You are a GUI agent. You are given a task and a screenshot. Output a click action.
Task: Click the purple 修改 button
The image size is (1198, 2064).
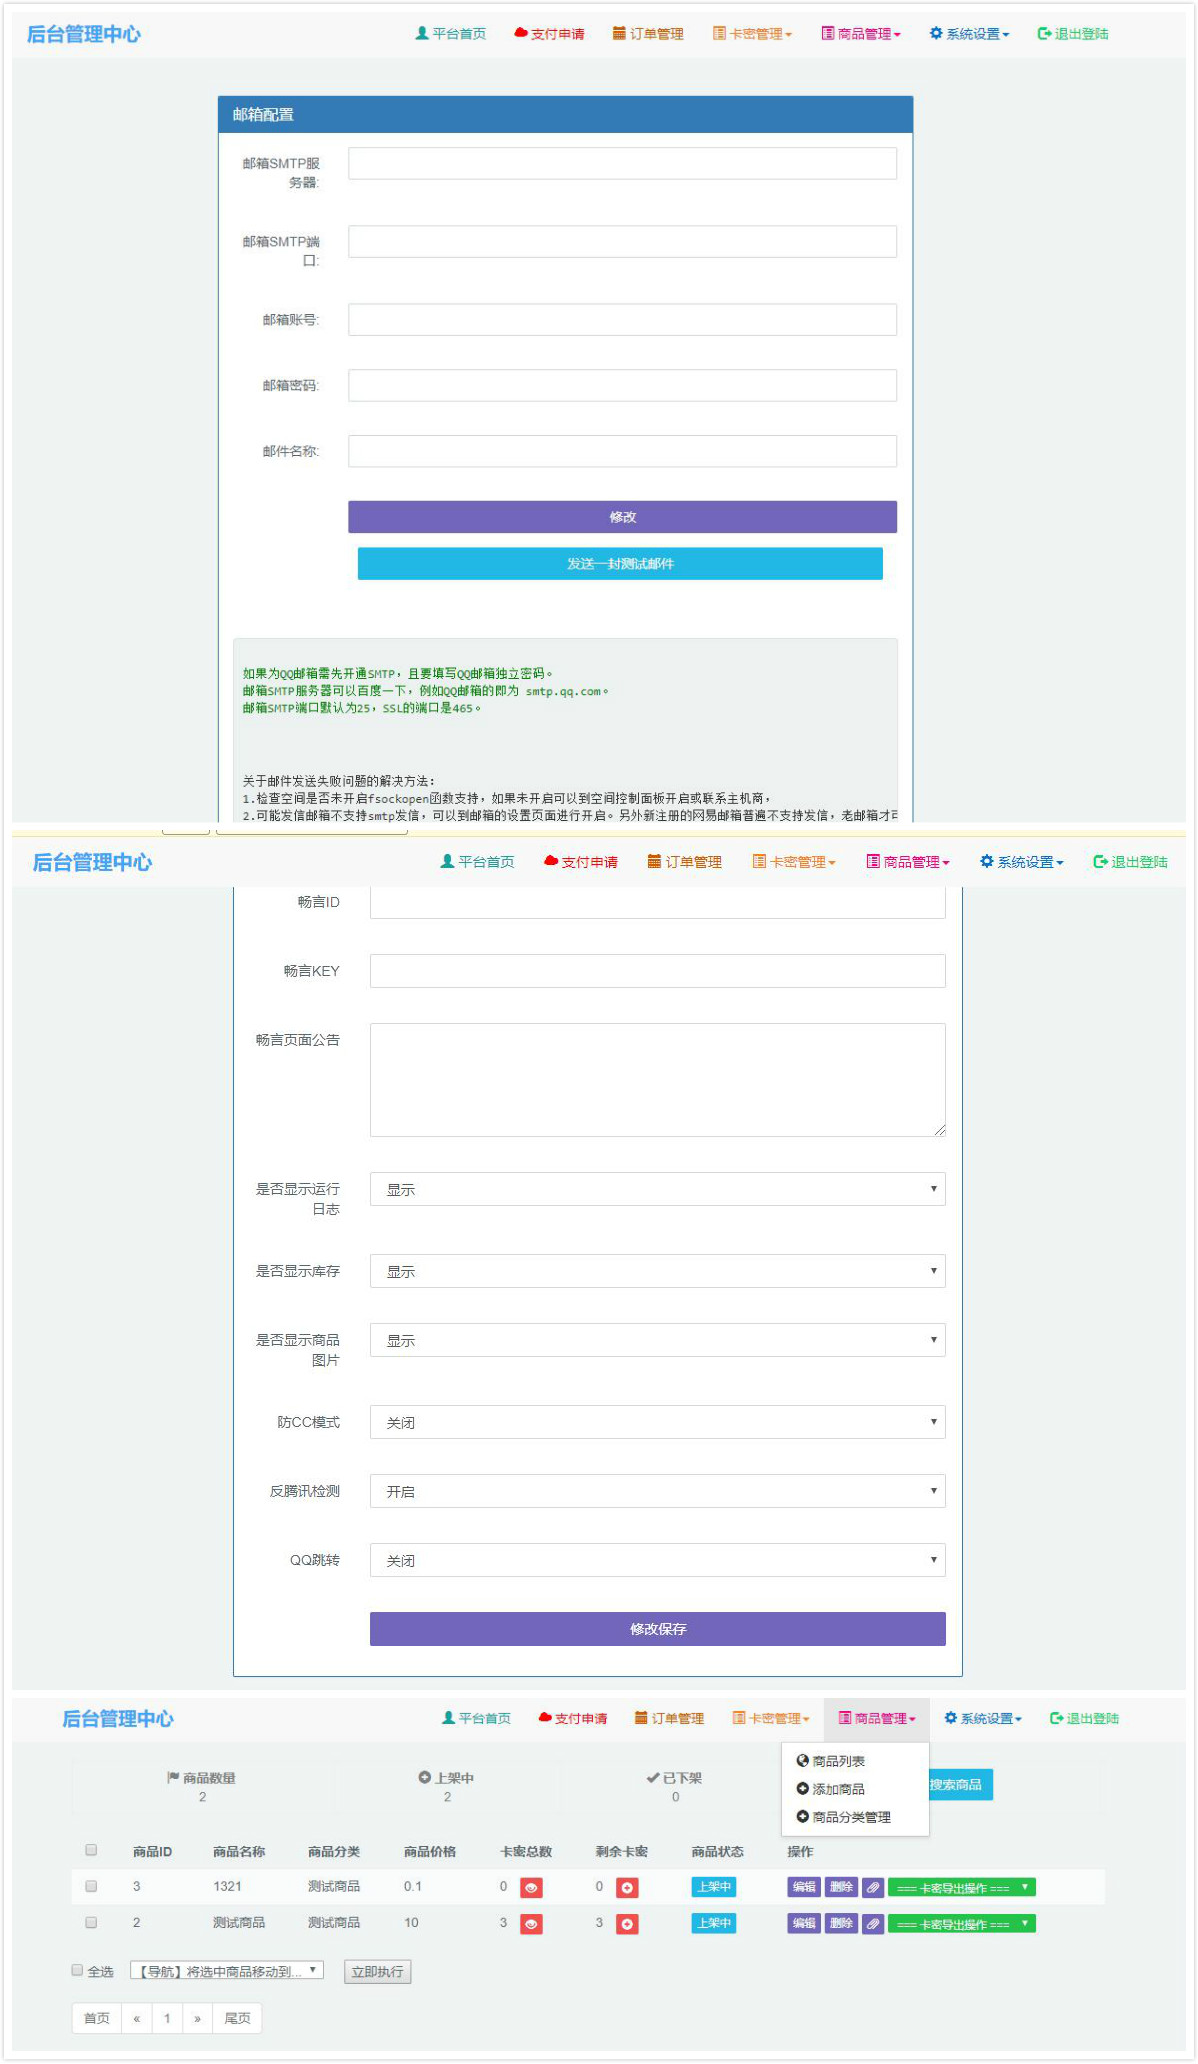click(x=622, y=517)
